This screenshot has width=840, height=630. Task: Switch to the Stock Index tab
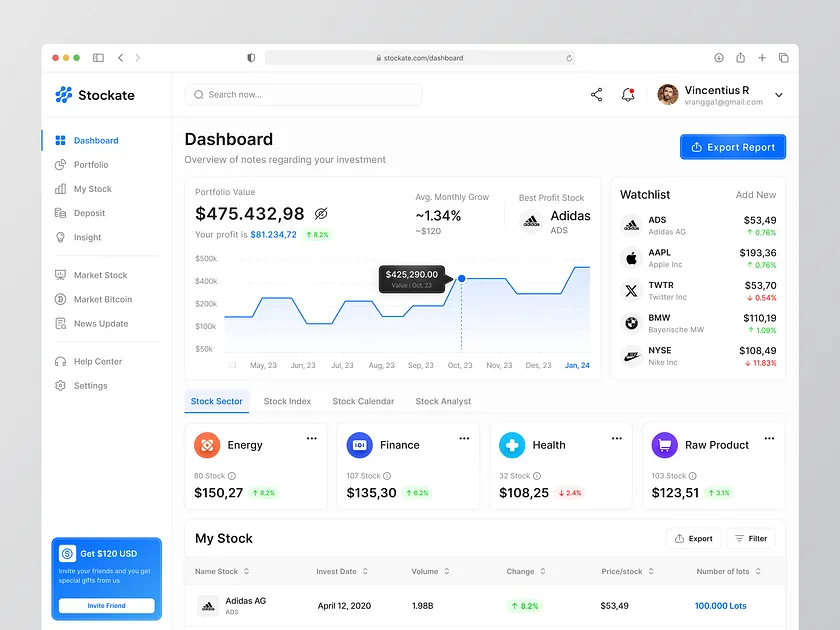[287, 400]
